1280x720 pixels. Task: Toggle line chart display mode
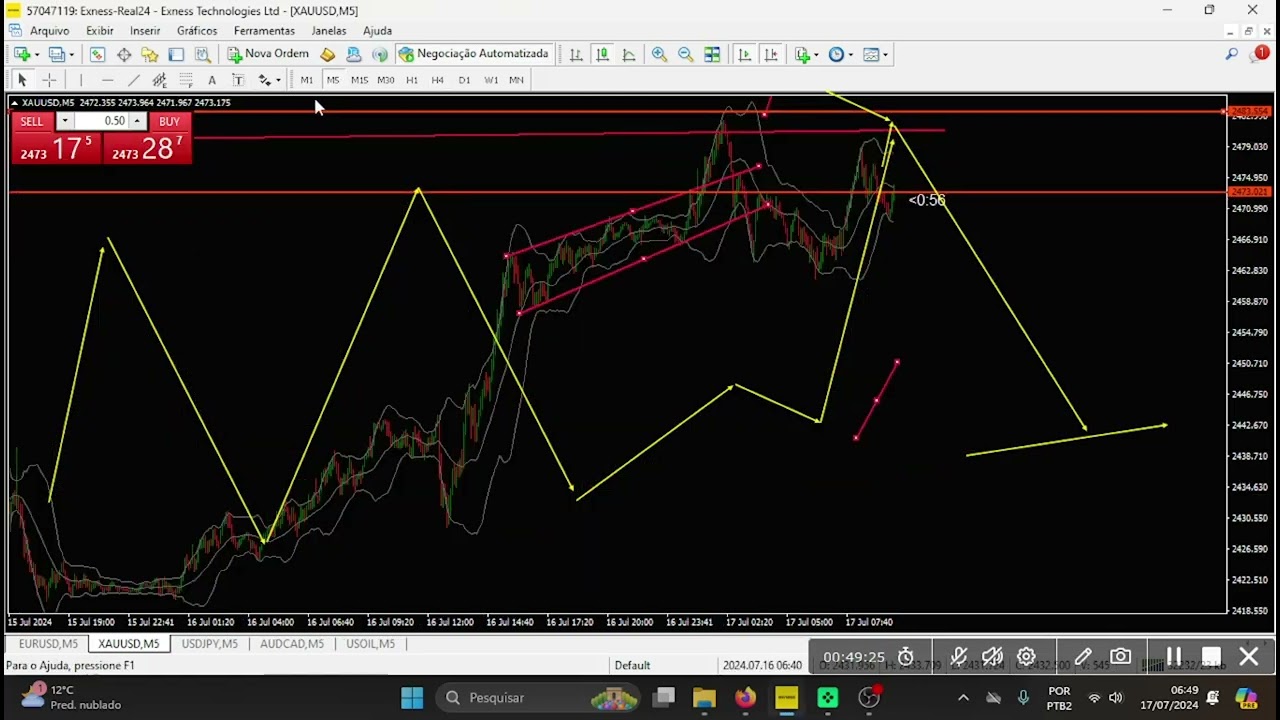point(628,54)
